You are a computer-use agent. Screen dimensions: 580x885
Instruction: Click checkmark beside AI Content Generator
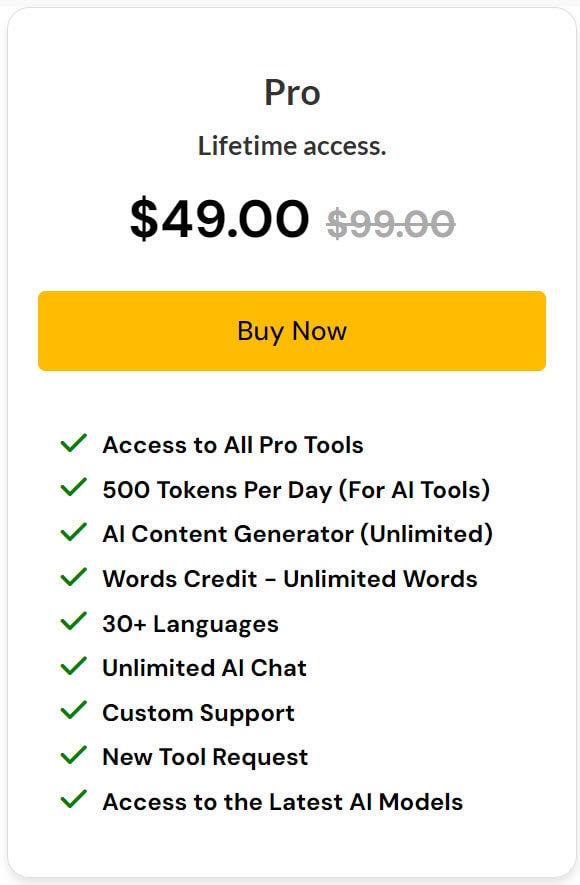(73, 532)
